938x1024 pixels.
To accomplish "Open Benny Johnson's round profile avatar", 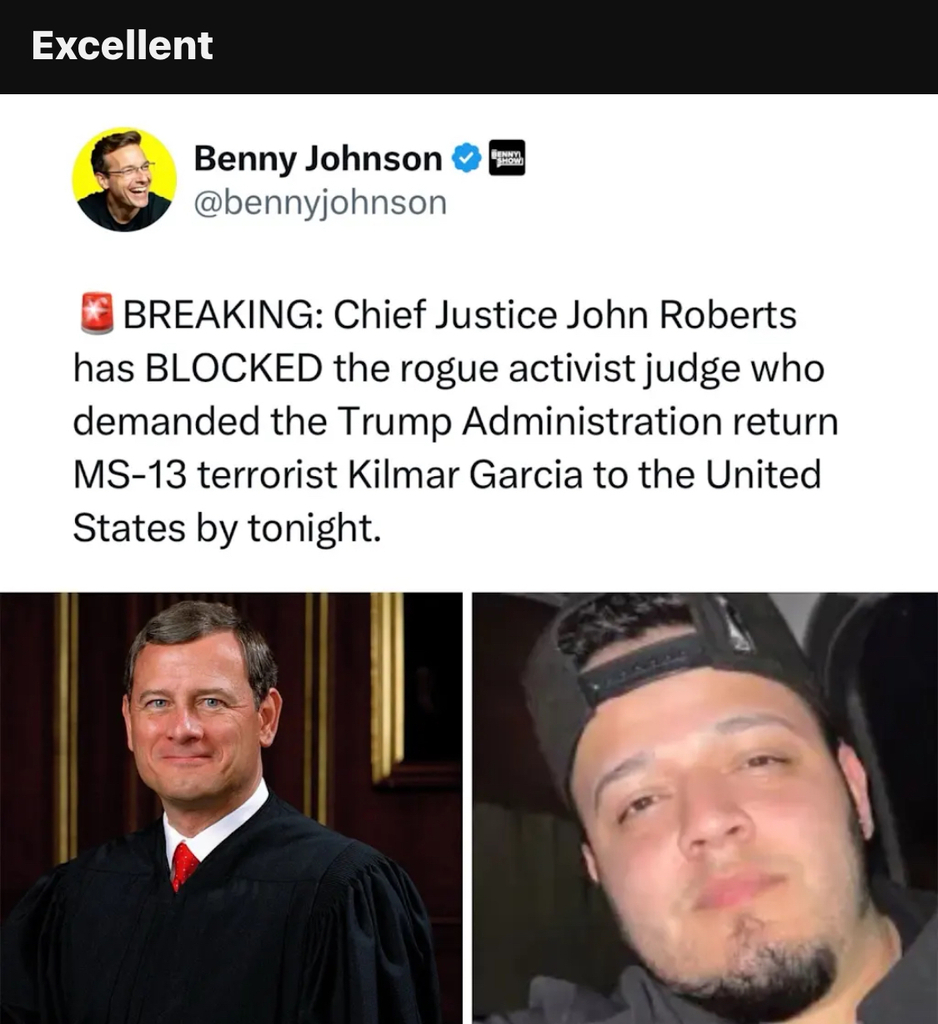I will click(124, 180).
